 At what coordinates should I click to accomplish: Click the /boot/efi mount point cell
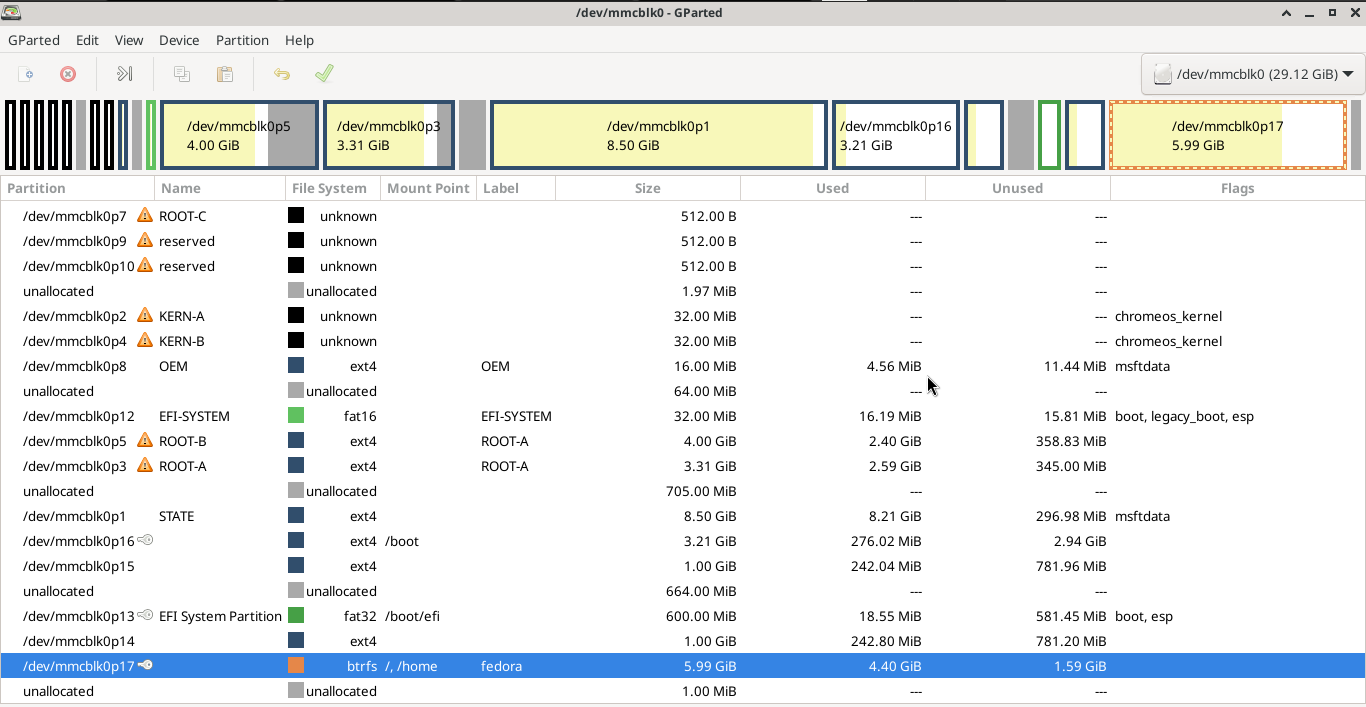[x=412, y=616]
